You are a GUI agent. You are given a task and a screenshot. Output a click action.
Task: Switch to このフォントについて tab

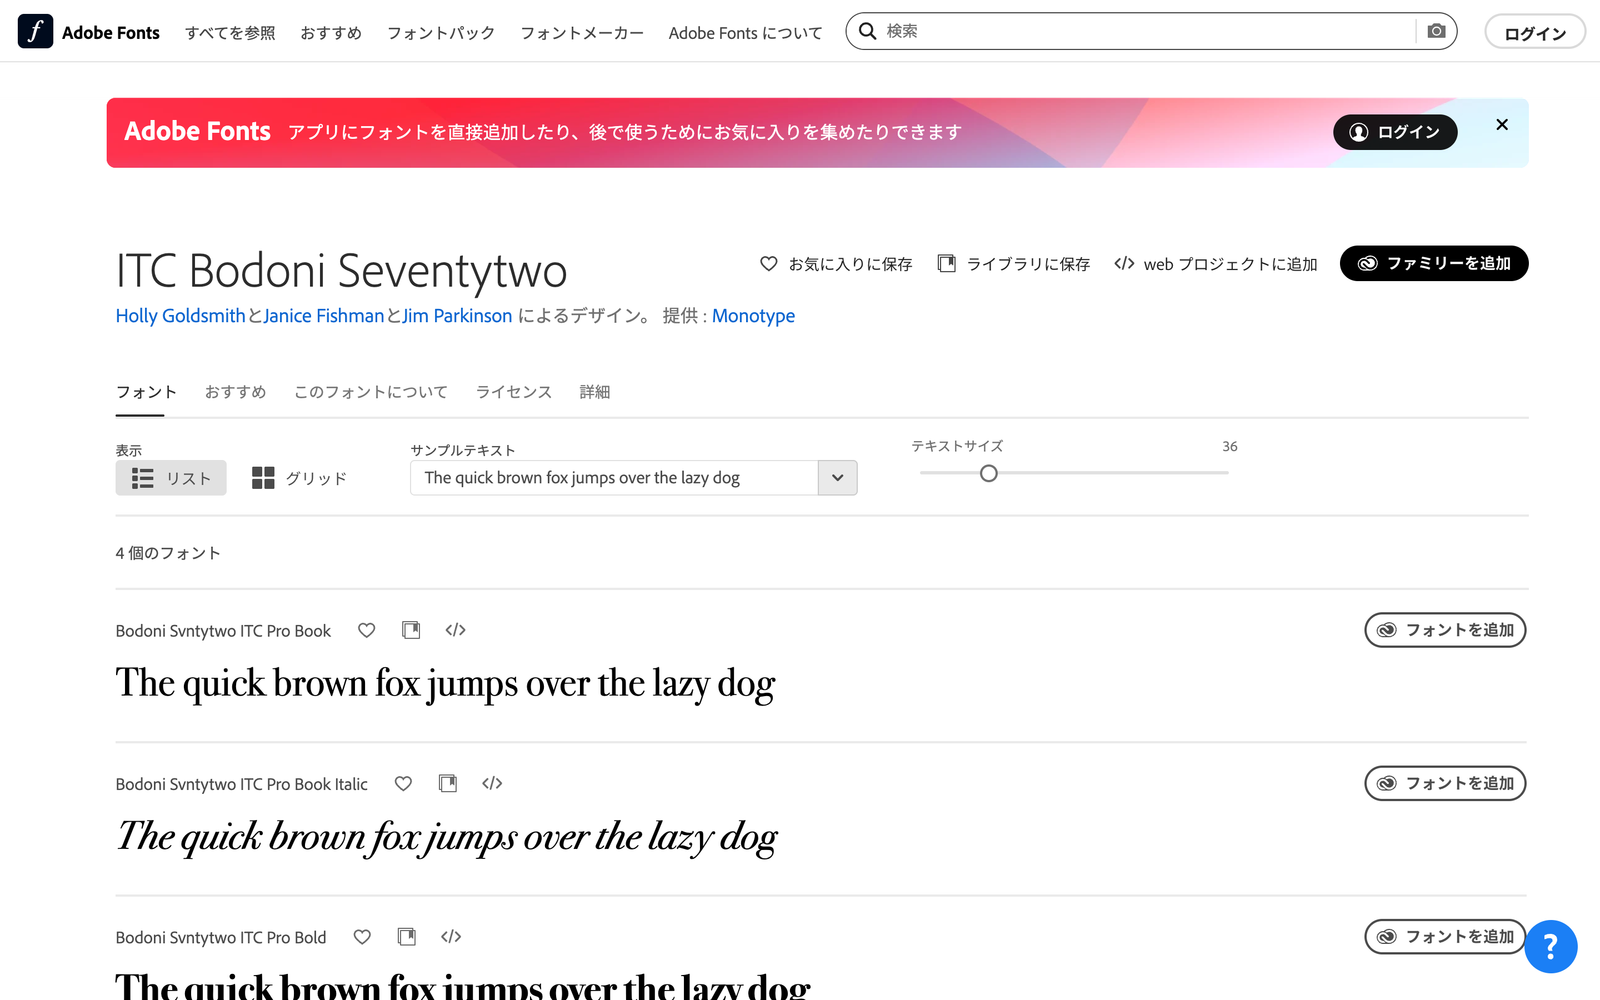371,392
